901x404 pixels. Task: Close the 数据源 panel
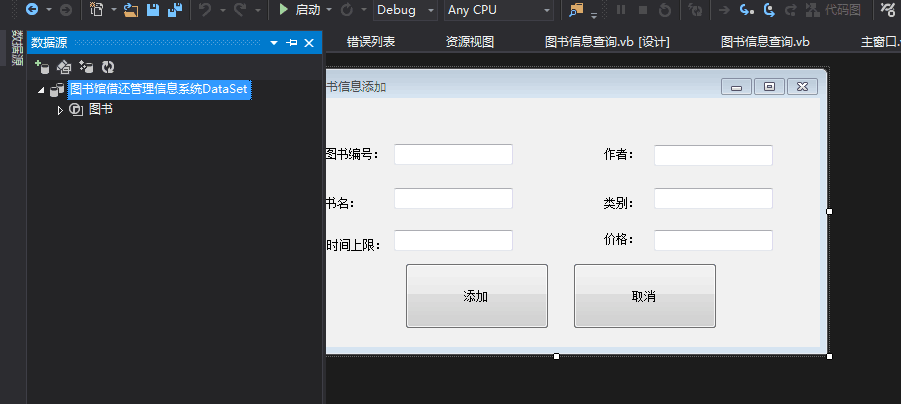(309, 43)
